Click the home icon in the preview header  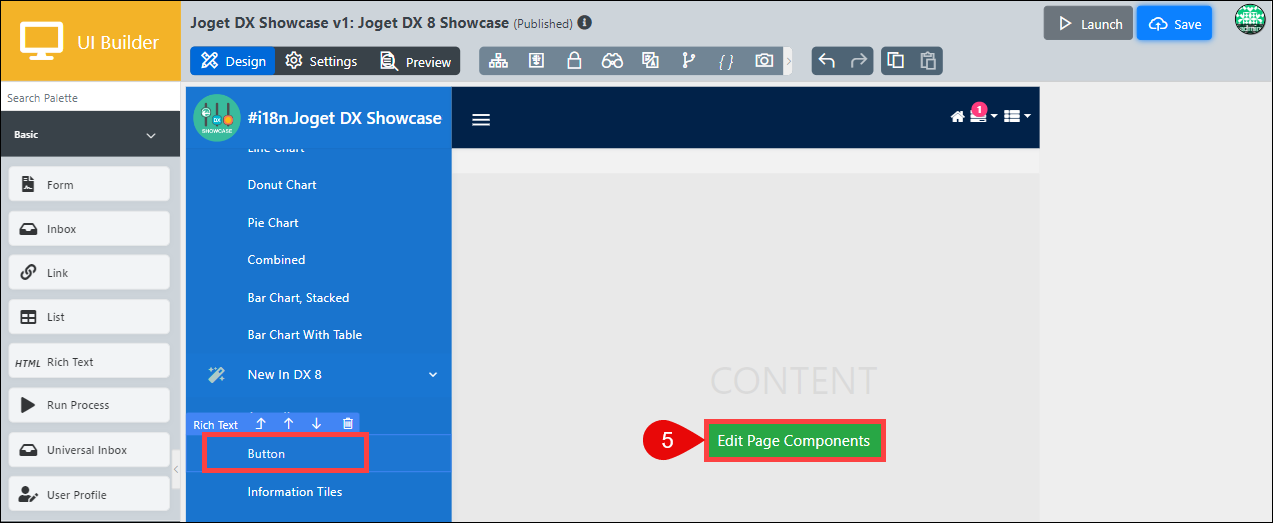point(957,117)
